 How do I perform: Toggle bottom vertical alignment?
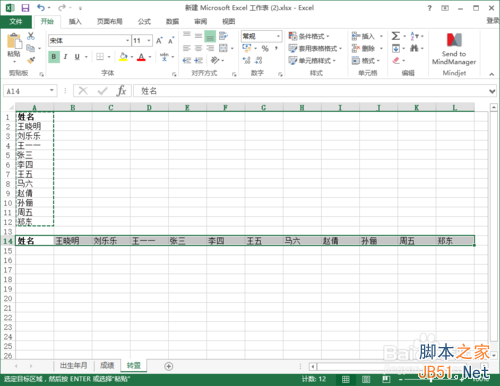tap(210, 36)
